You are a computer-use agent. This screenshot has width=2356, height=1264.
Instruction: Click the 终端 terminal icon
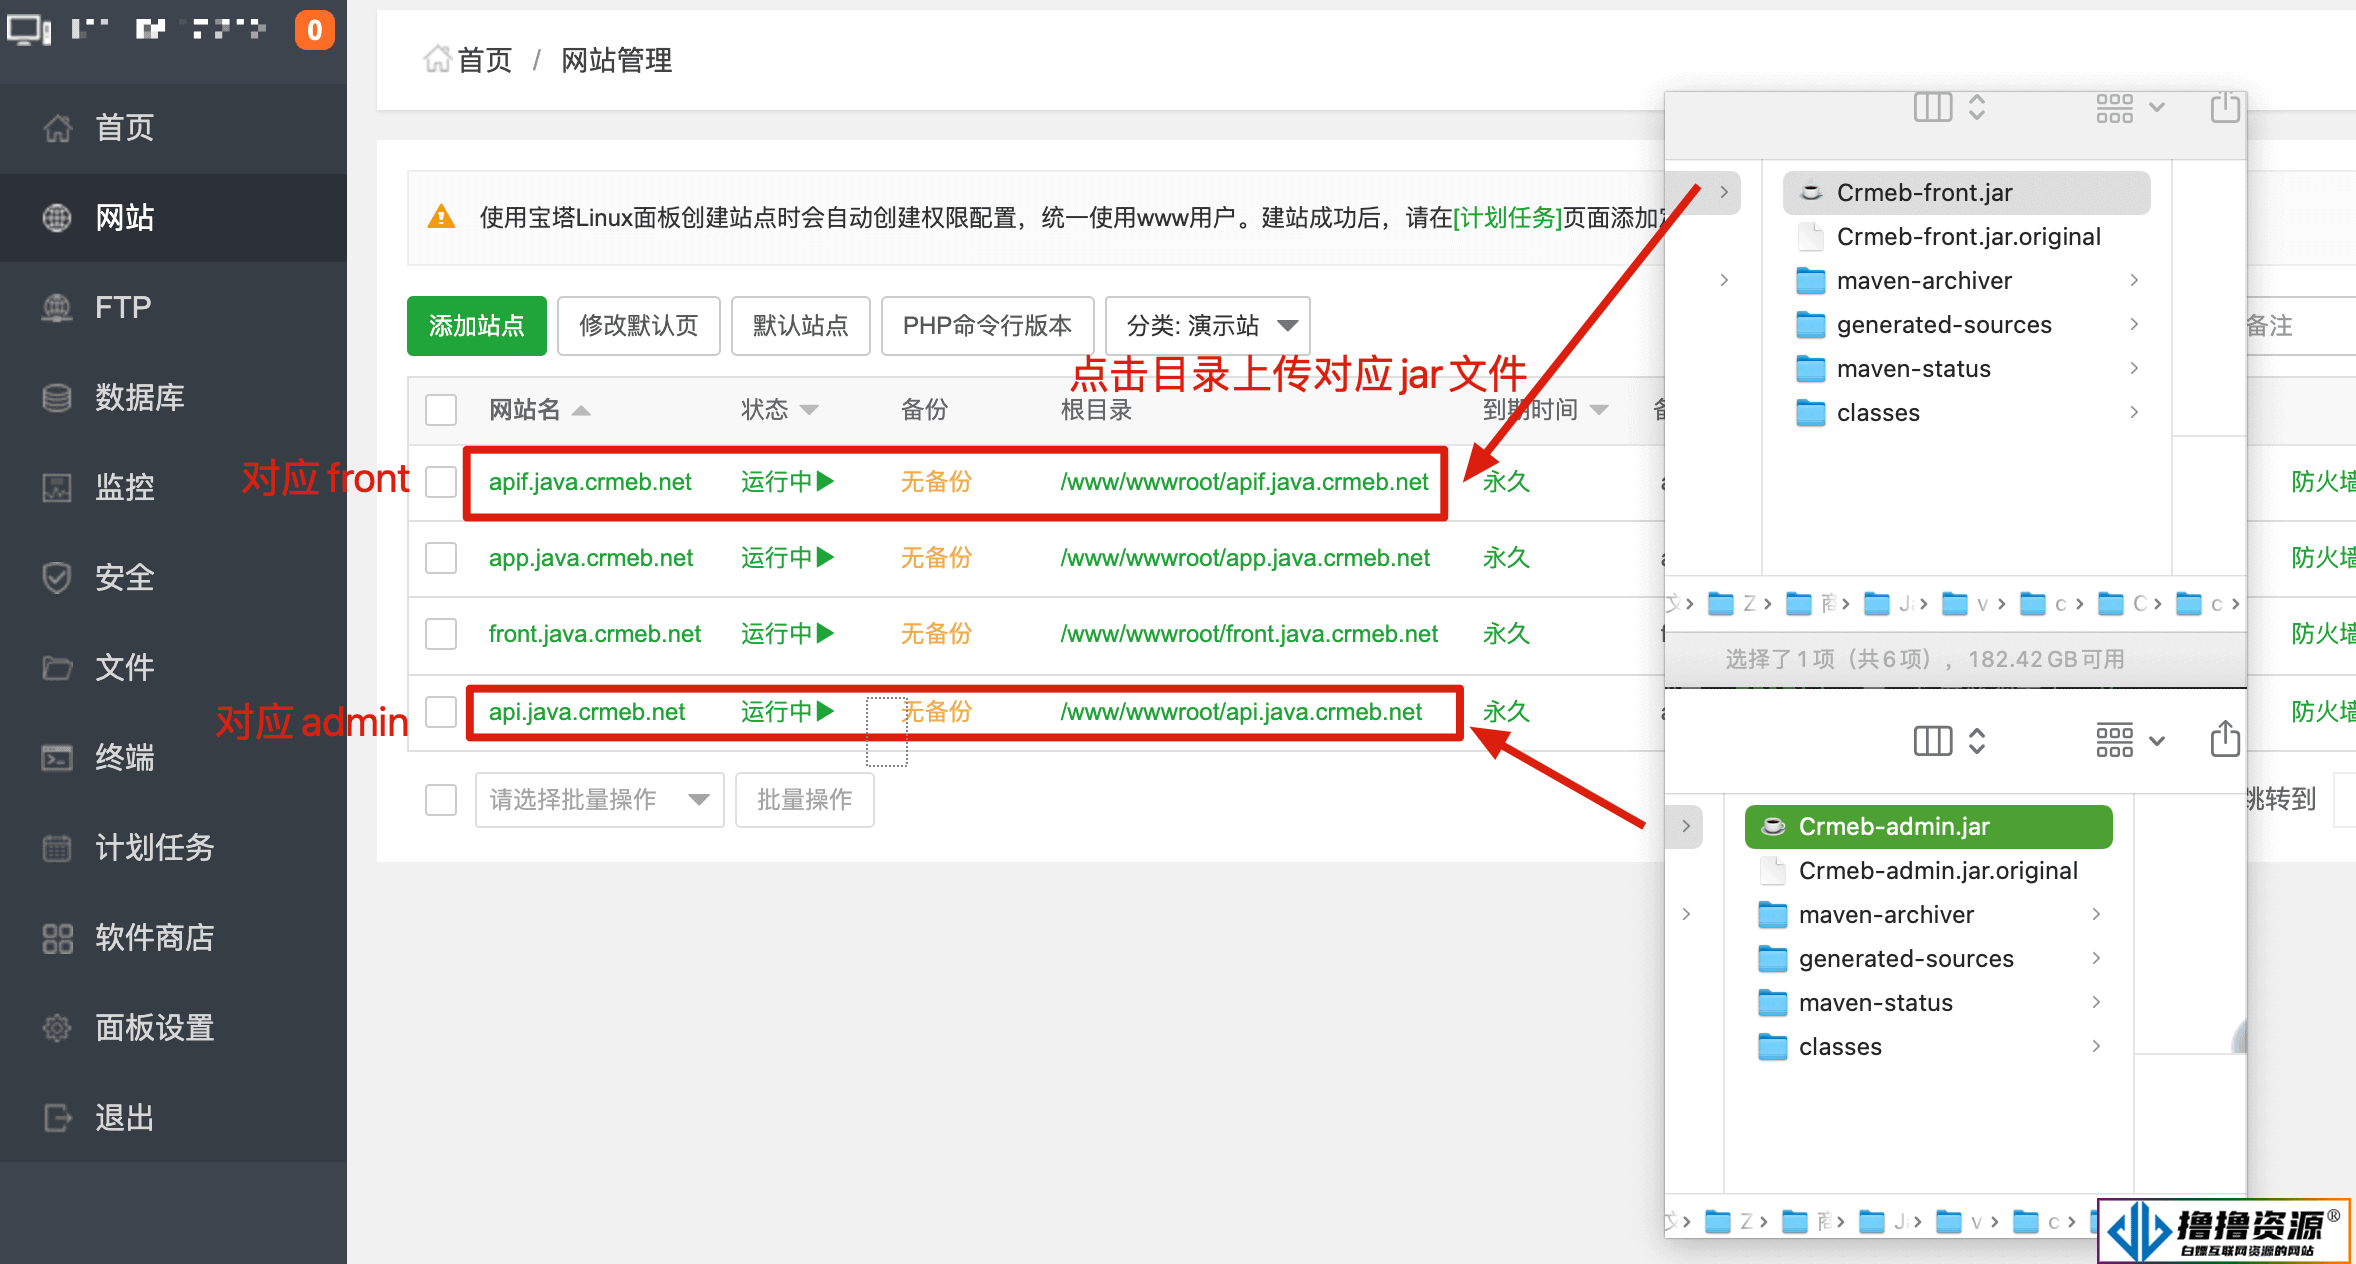(57, 757)
